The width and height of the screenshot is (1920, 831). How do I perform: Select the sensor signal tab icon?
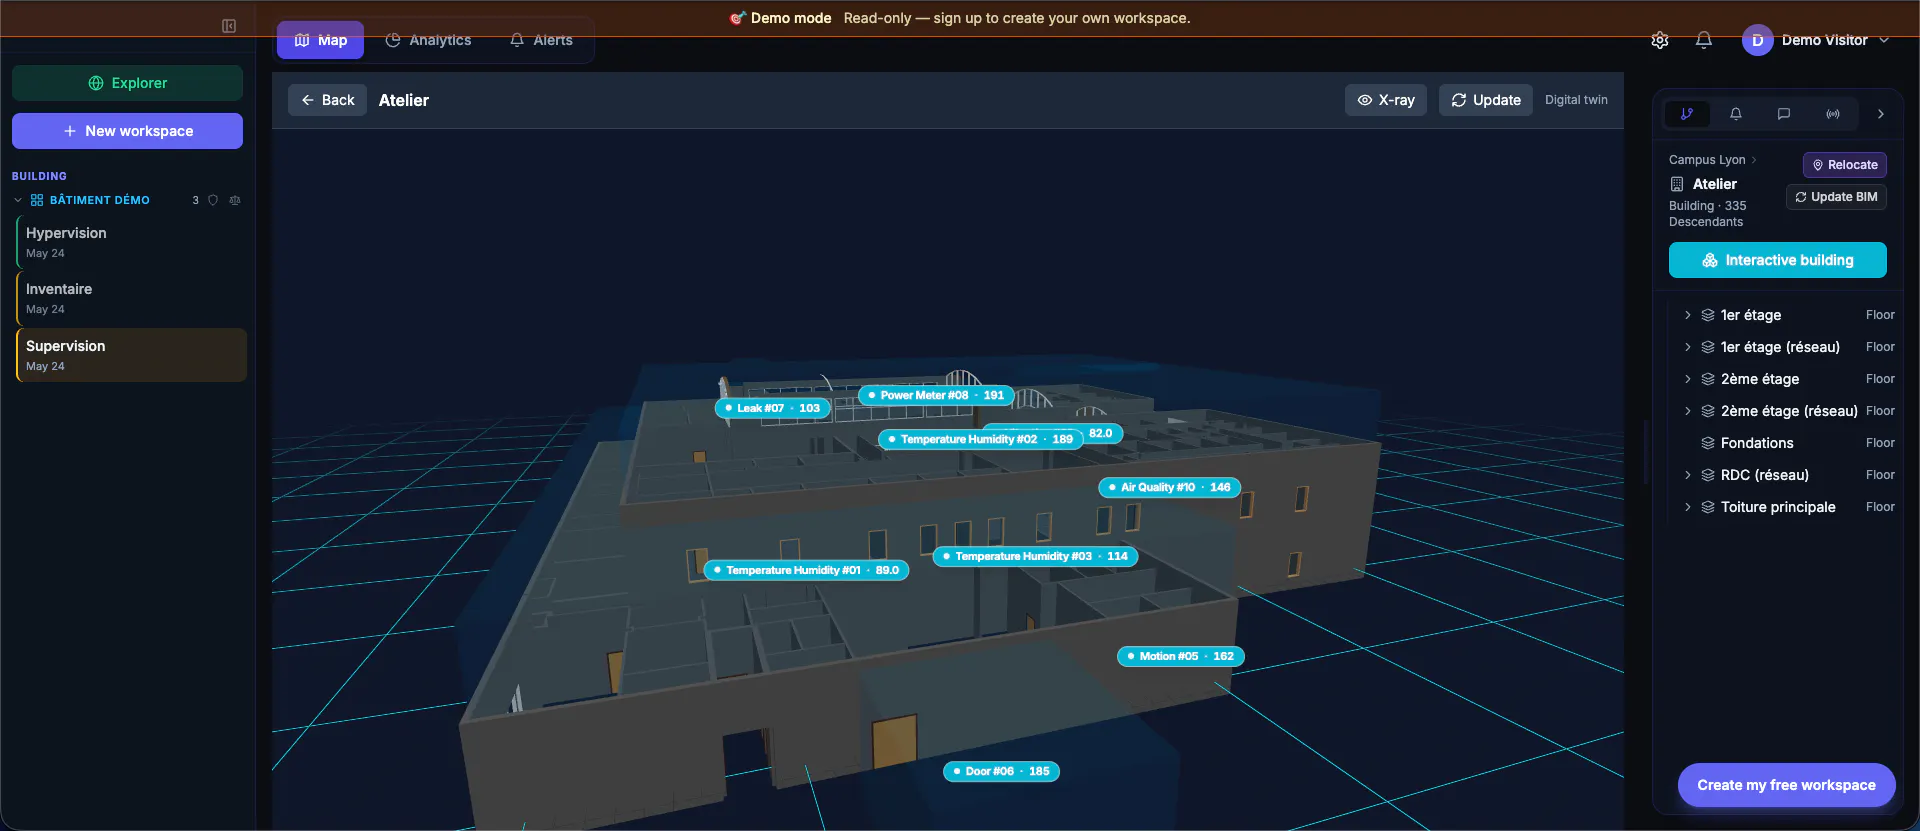coord(1833,114)
